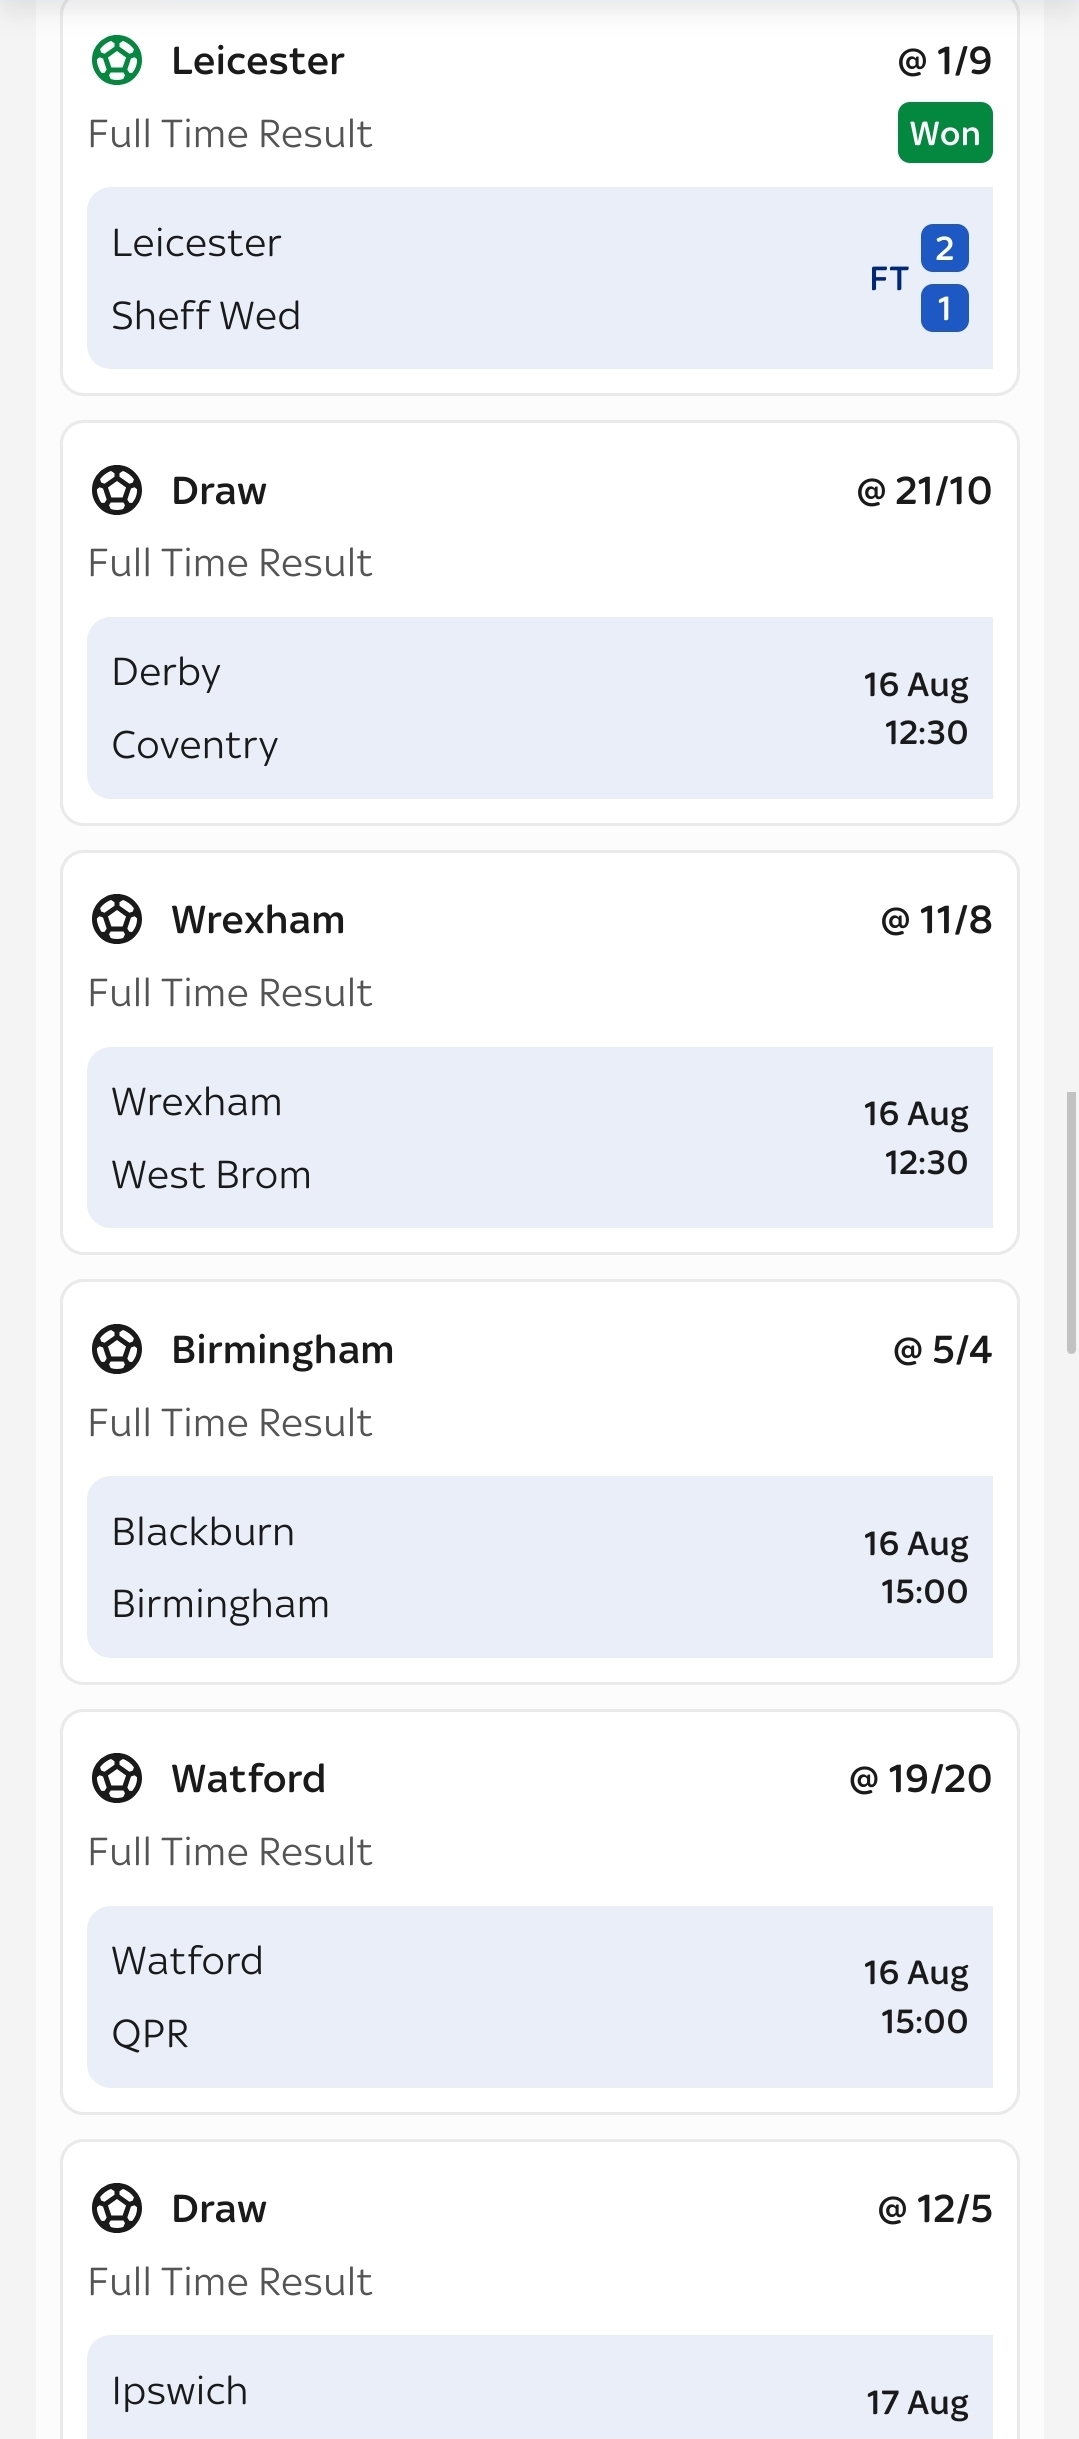Click the football icon next to Draw 21/10
The width and height of the screenshot is (1079, 2439).
pos(117,490)
